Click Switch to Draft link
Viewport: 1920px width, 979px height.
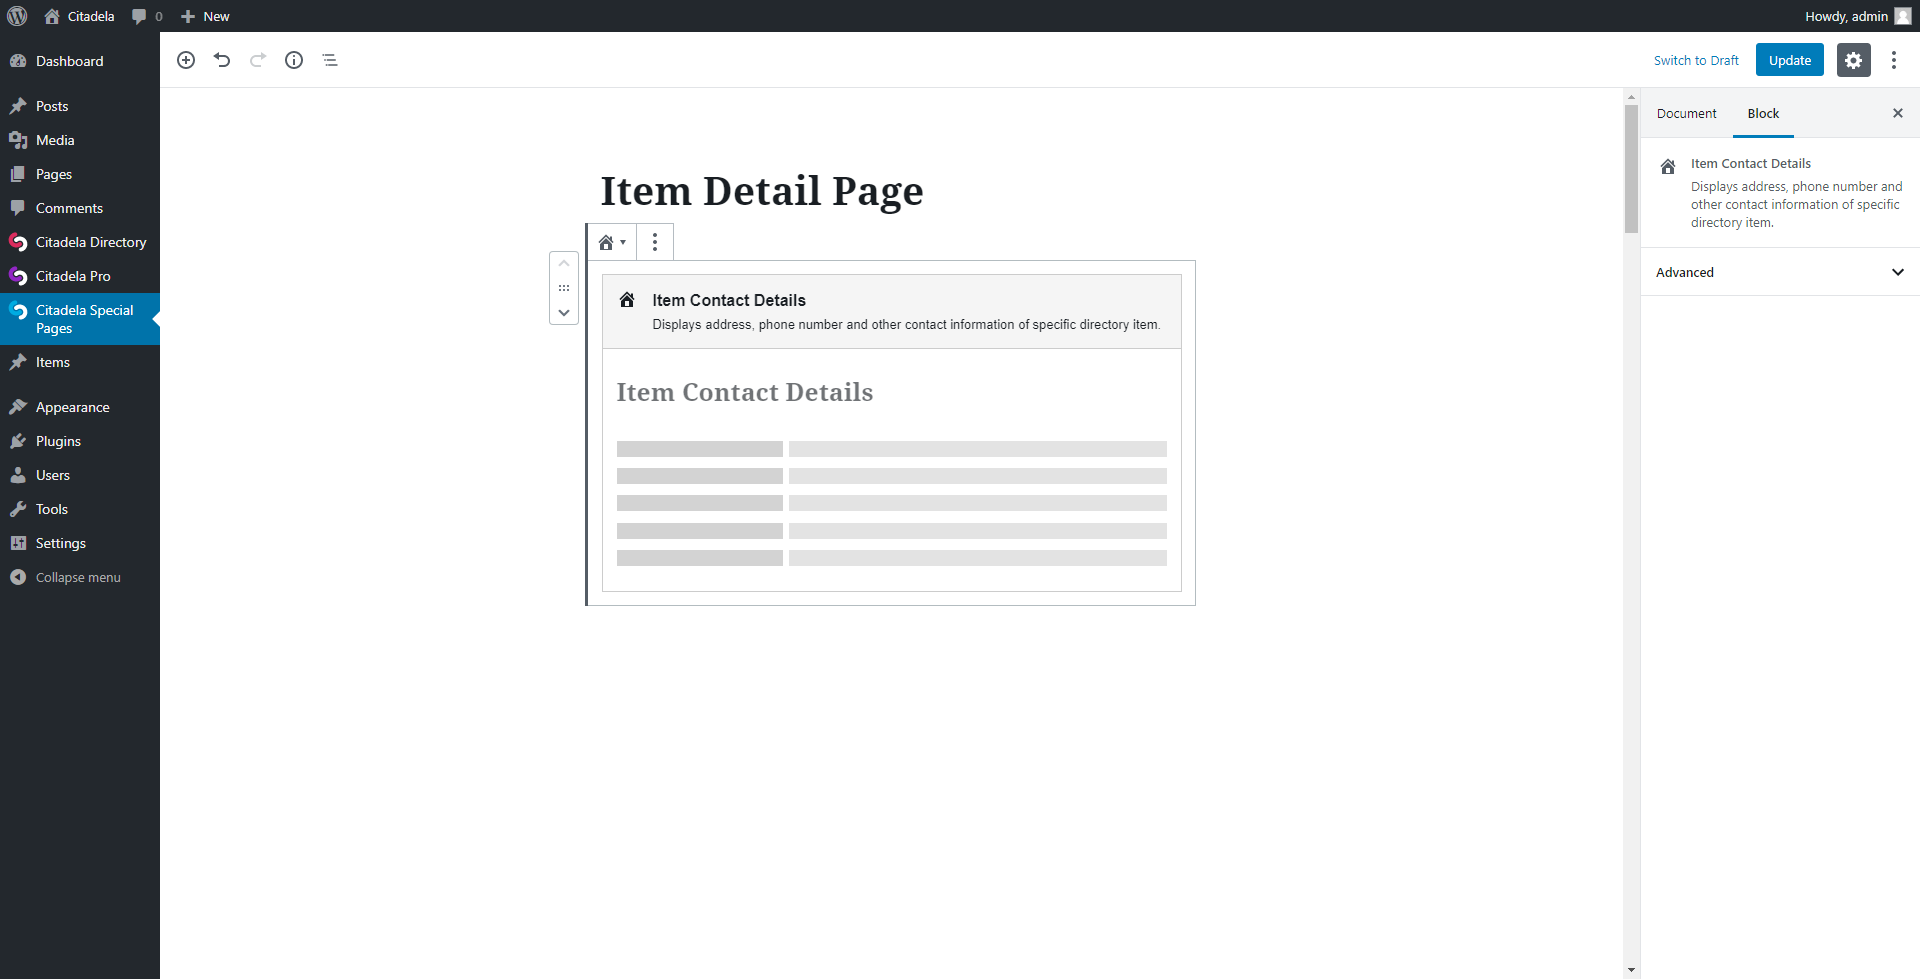(x=1696, y=60)
